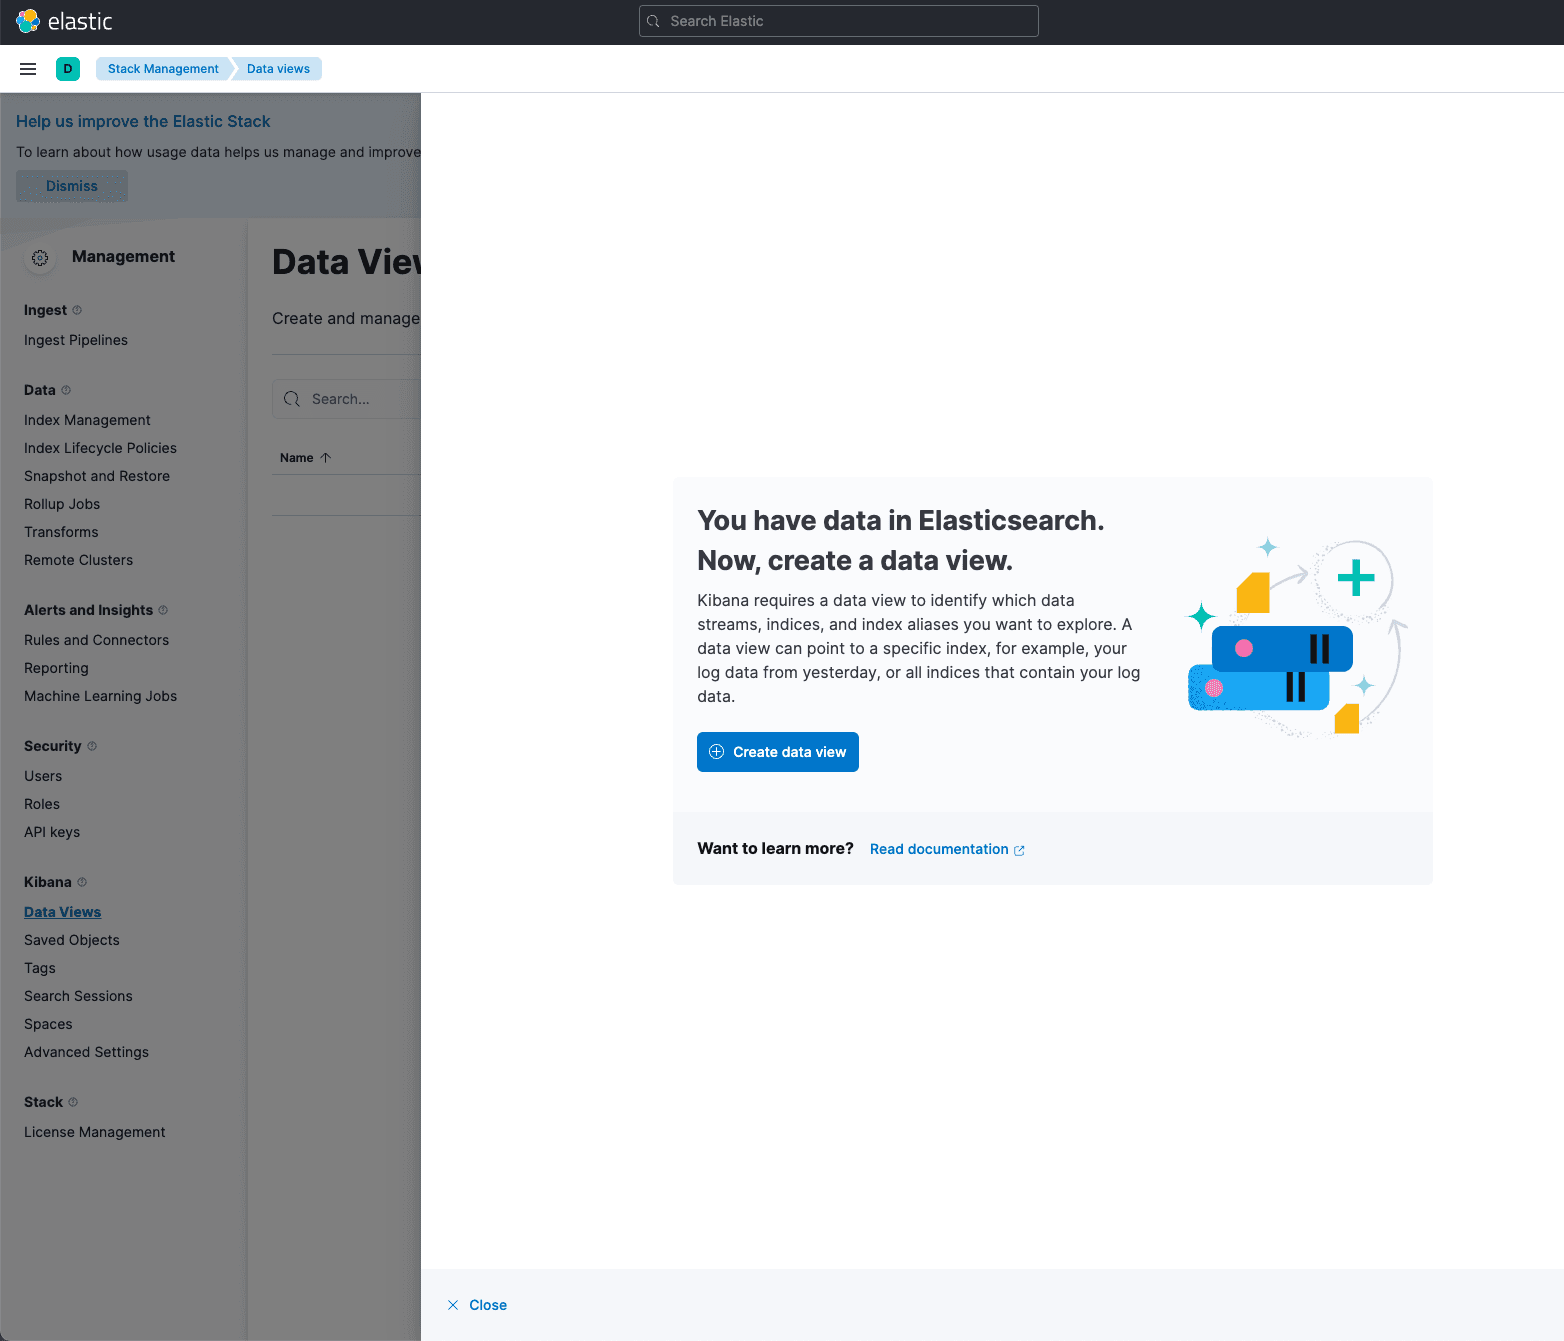The height and width of the screenshot is (1341, 1564).
Task: Open Reporting page
Action: click(x=56, y=668)
